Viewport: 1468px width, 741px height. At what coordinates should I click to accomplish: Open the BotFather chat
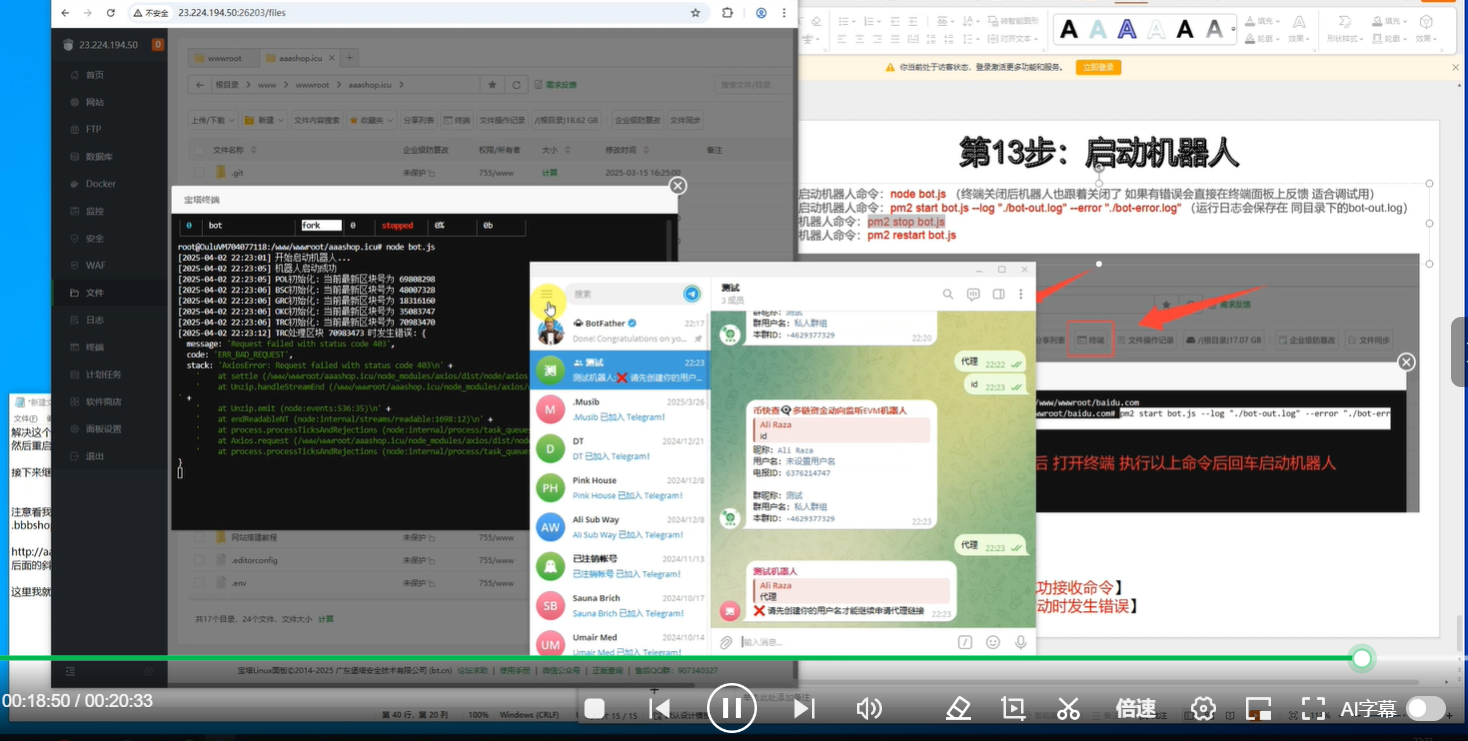click(619, 331)
